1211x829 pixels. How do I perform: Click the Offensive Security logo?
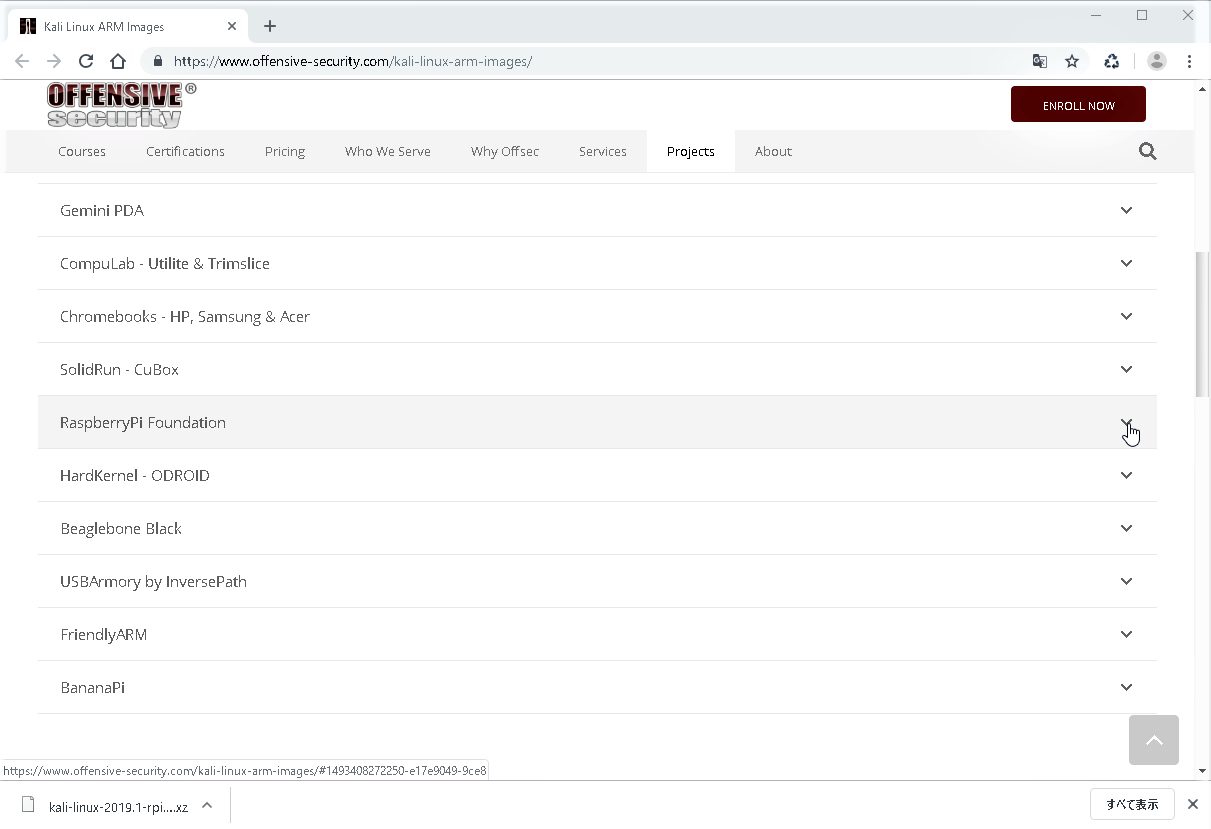[x=122, y=105]
